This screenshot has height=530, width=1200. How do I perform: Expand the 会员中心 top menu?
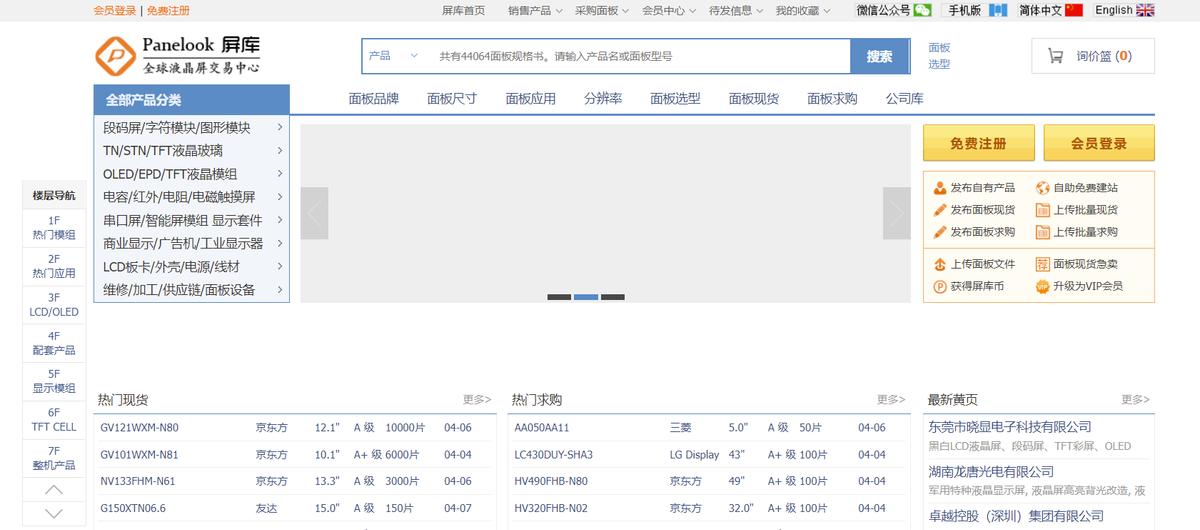tap(669, 10)
